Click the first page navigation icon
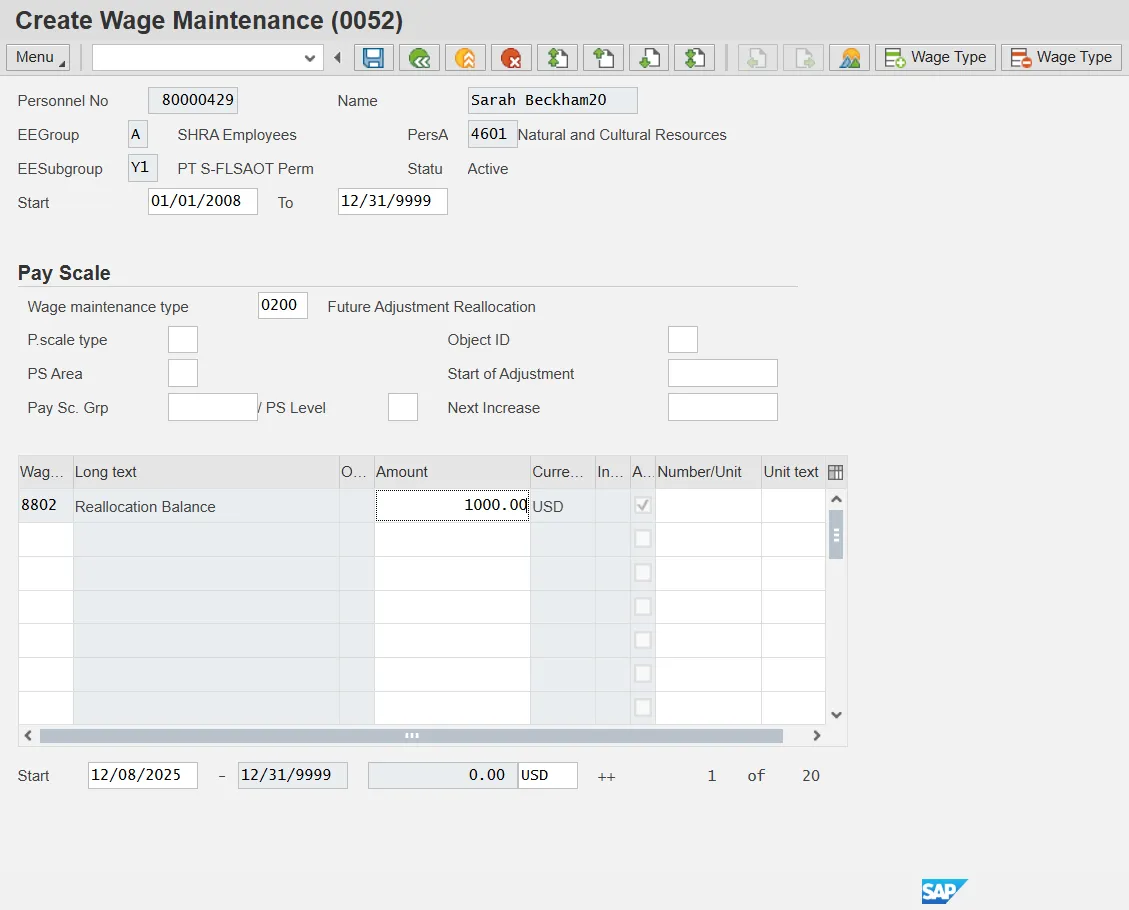 click(x=557, y=58)
